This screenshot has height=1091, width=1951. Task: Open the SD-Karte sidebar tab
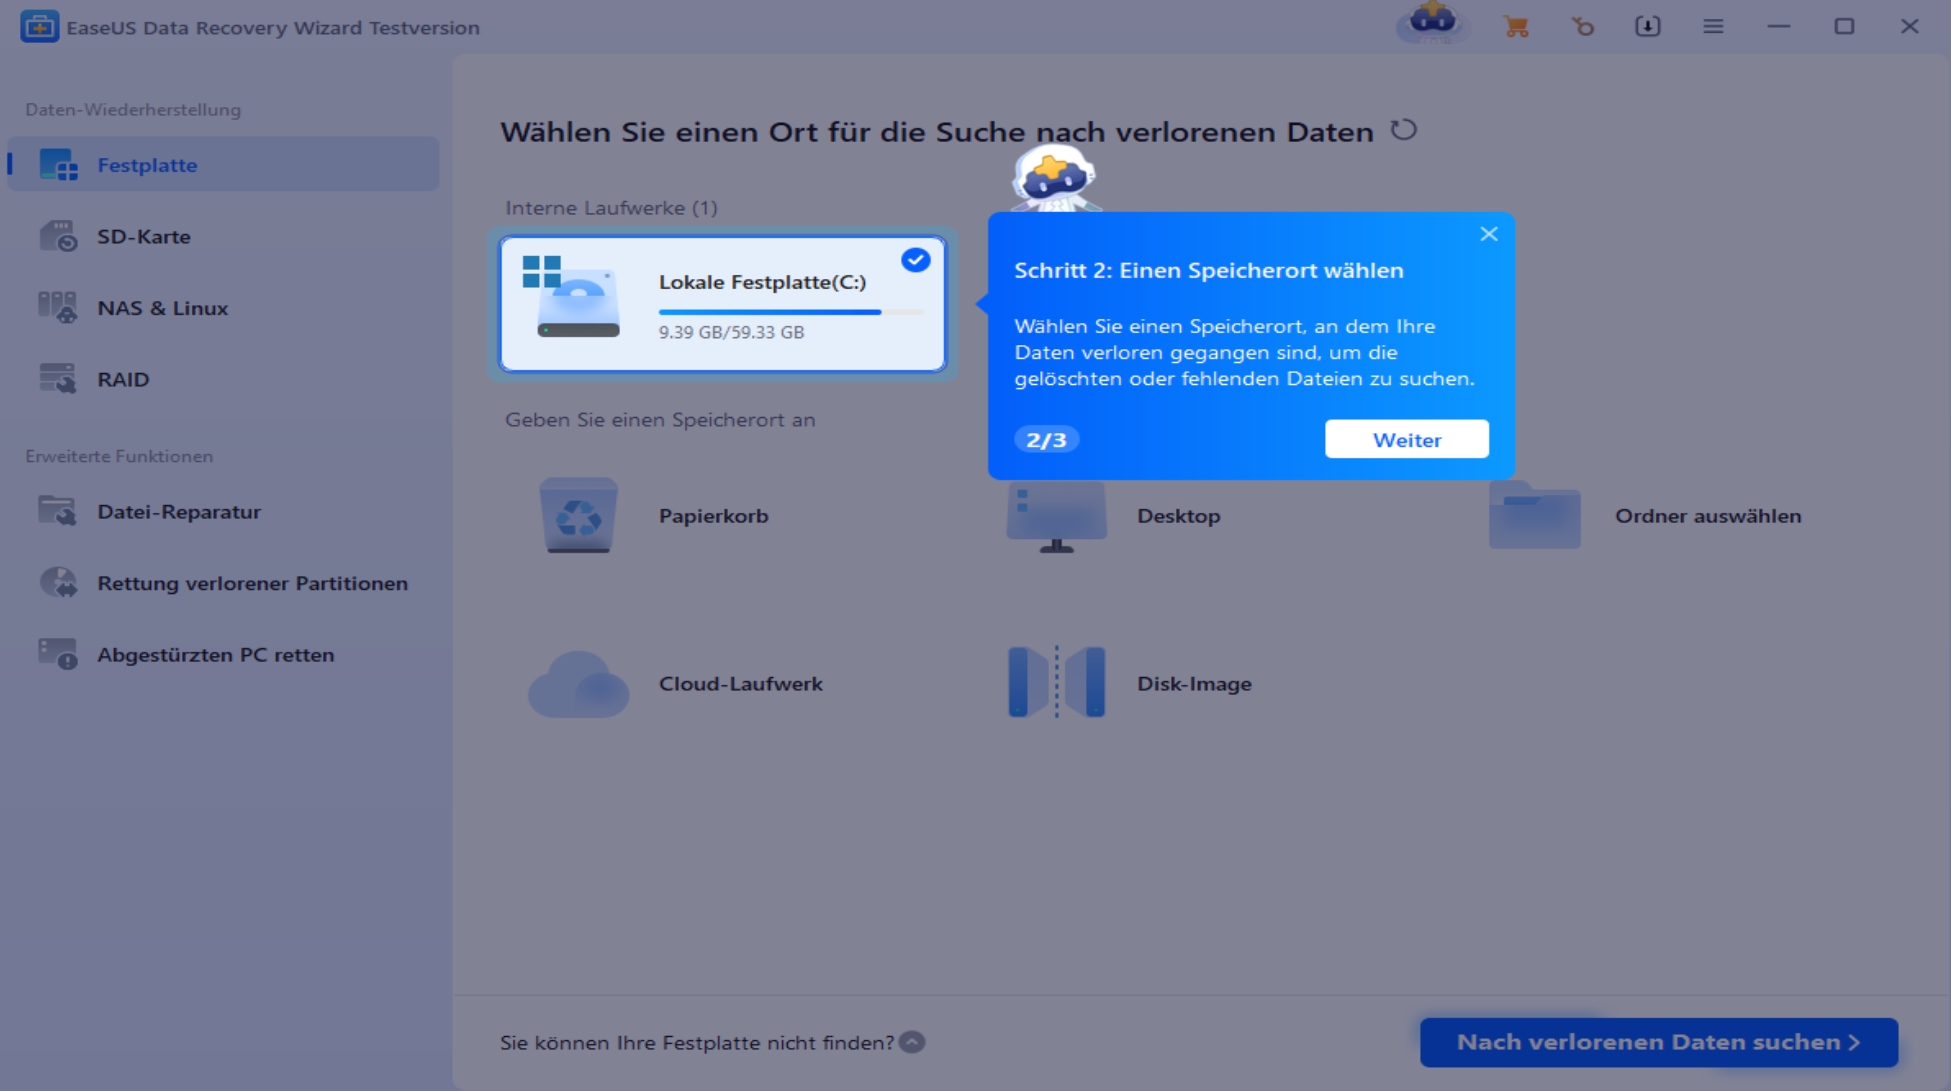tap(143, 237)
